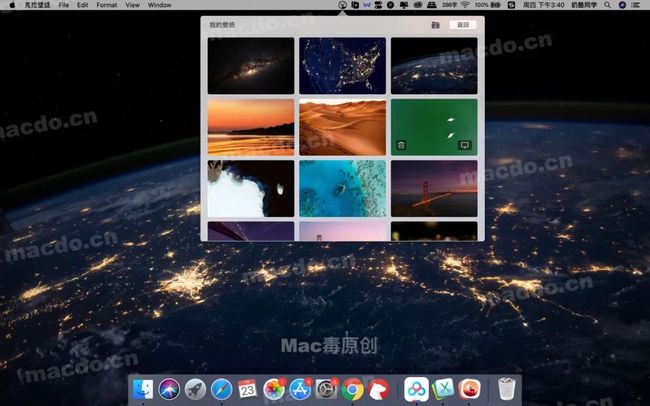Select the white cloud aerial wallpaper

(x=251, y=189)
